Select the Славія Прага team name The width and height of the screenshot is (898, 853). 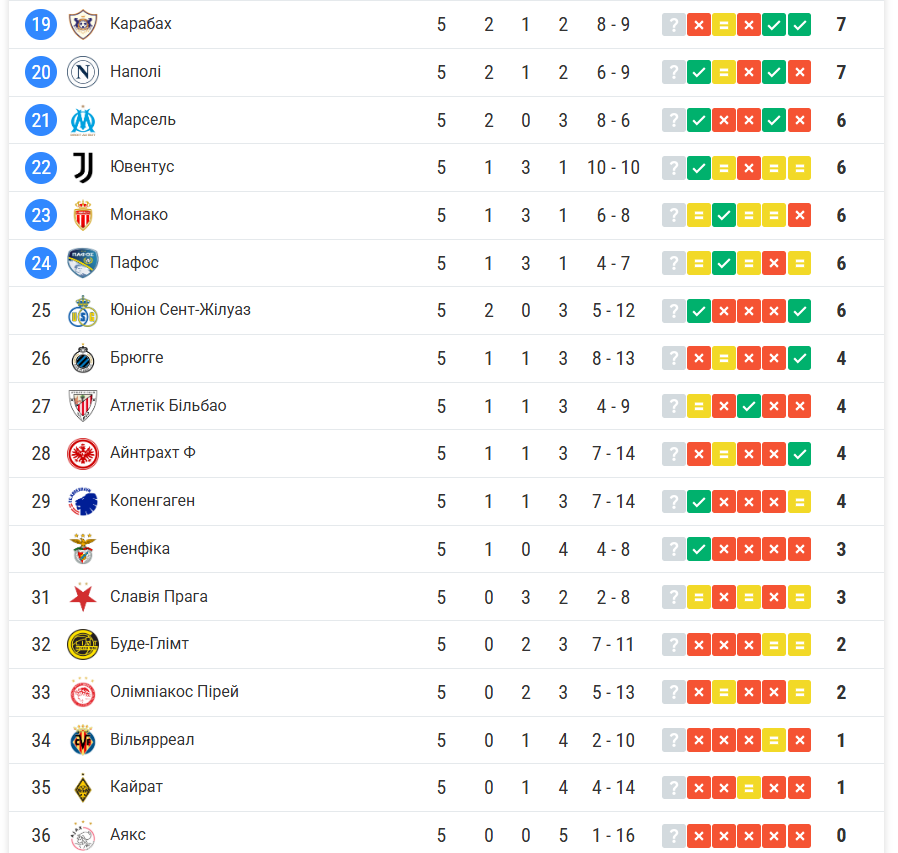click(159, 597)
